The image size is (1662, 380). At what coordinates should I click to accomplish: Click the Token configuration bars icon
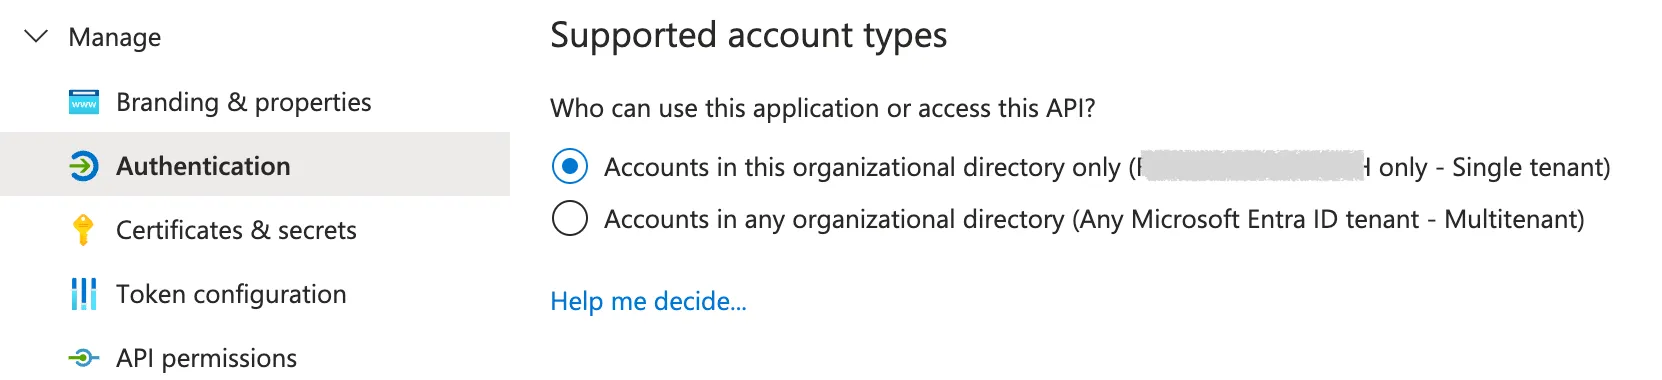coord(84,294)
